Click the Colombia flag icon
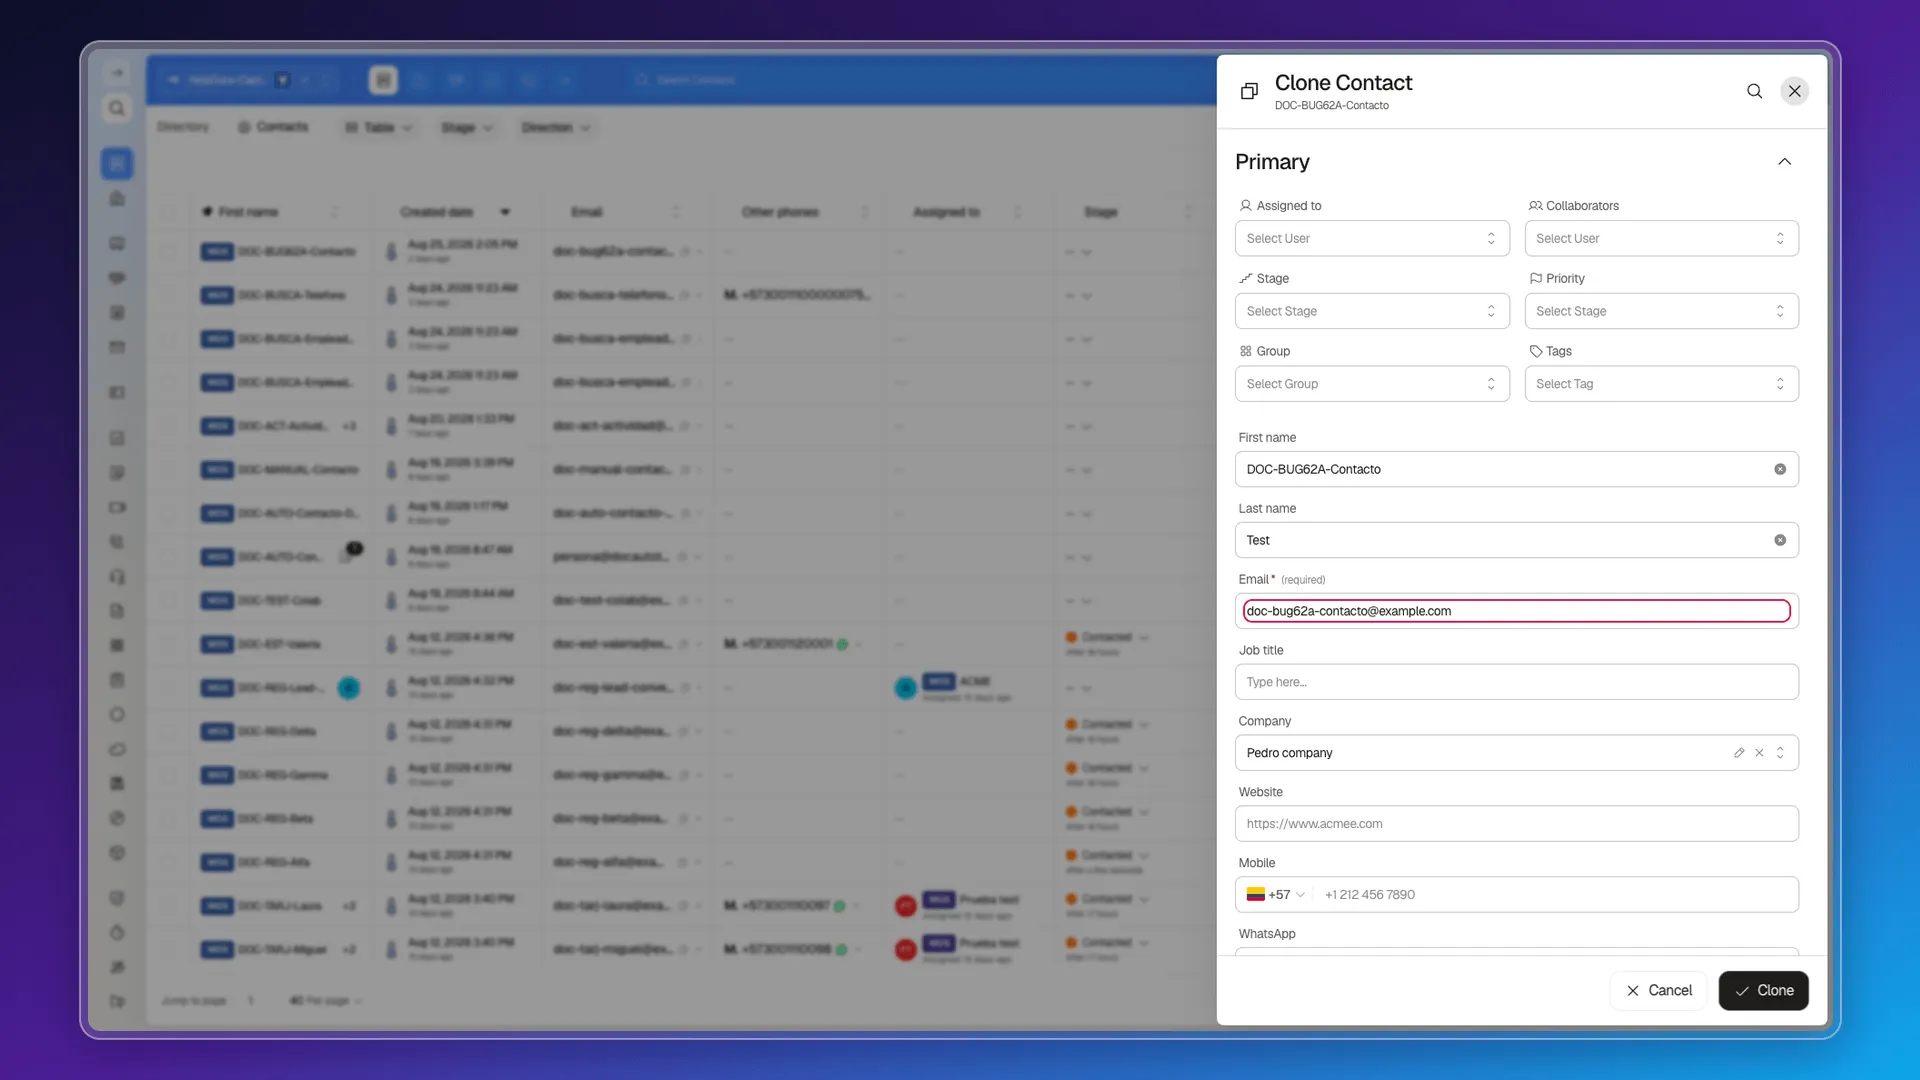Image resolution: width=1920 pixels, height=1080 pixels. point(1255,895)
